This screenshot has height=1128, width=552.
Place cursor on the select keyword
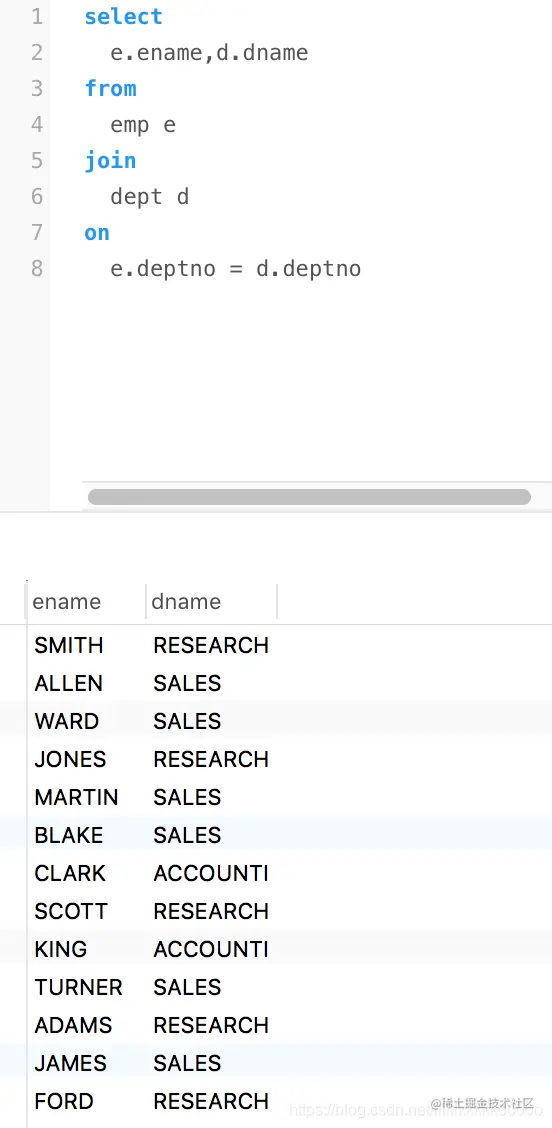click(x=124, y=17)
